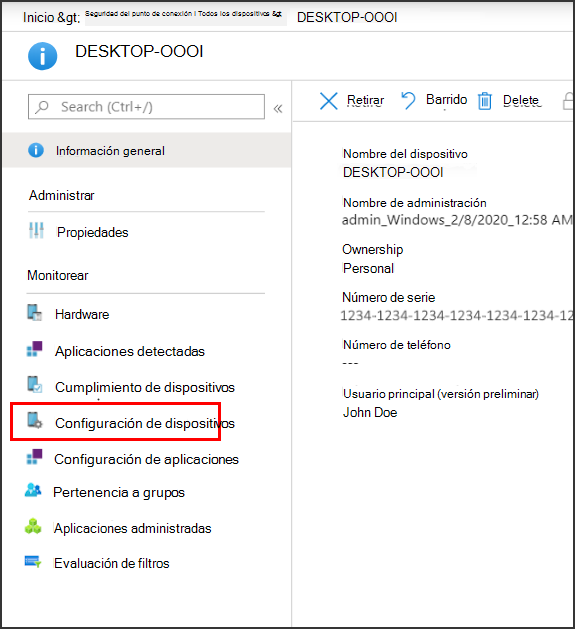Open Aplicaciones administradas

pos(132,528)
